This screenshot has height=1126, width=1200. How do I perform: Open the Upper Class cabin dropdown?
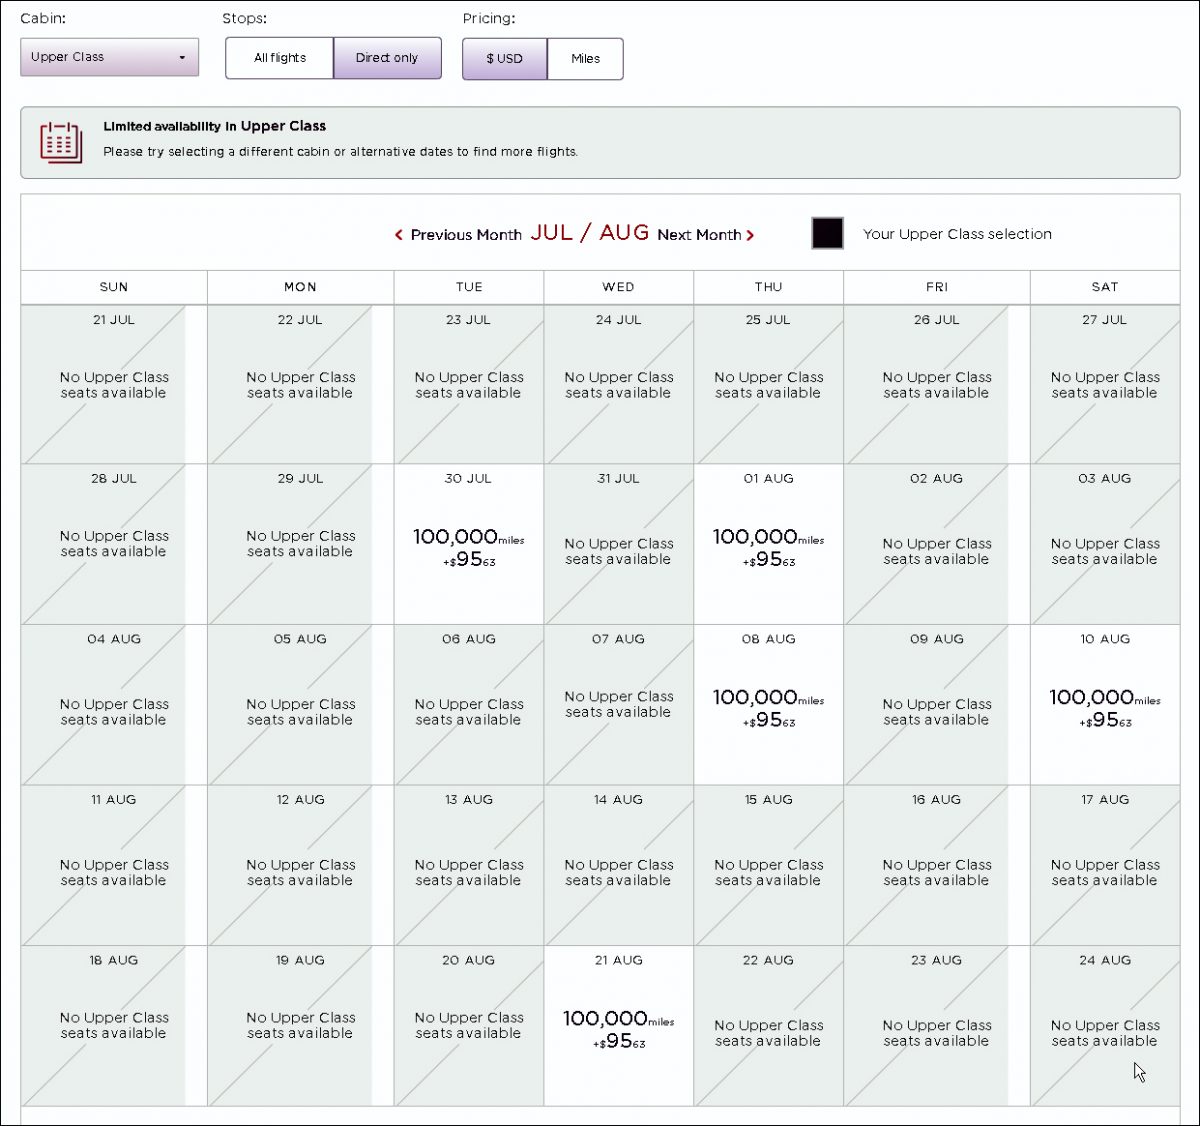pyautogui.click(x=109, y=57)
